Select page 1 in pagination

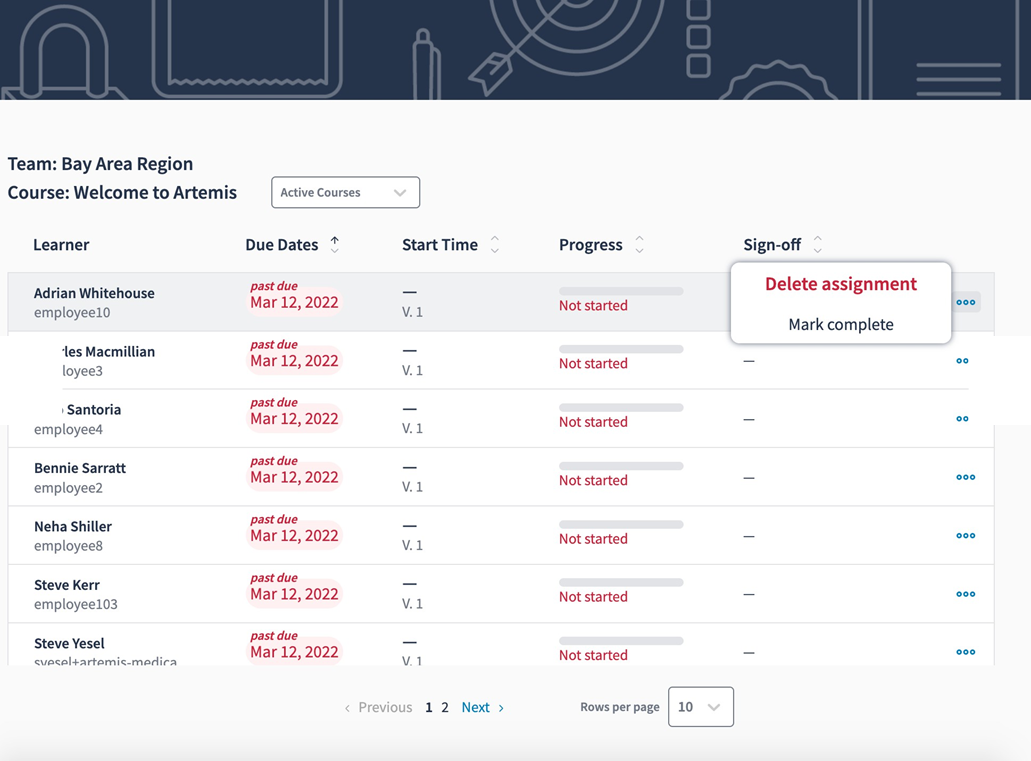click(x=429, y=707)
